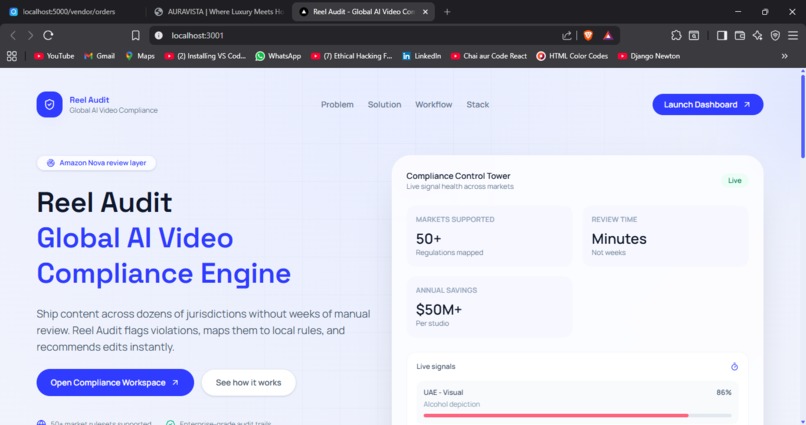The height and width of the screenshot is (425, 806).
Task: Click the Reel Audit brand name link
Action: (x=89, y=100)
